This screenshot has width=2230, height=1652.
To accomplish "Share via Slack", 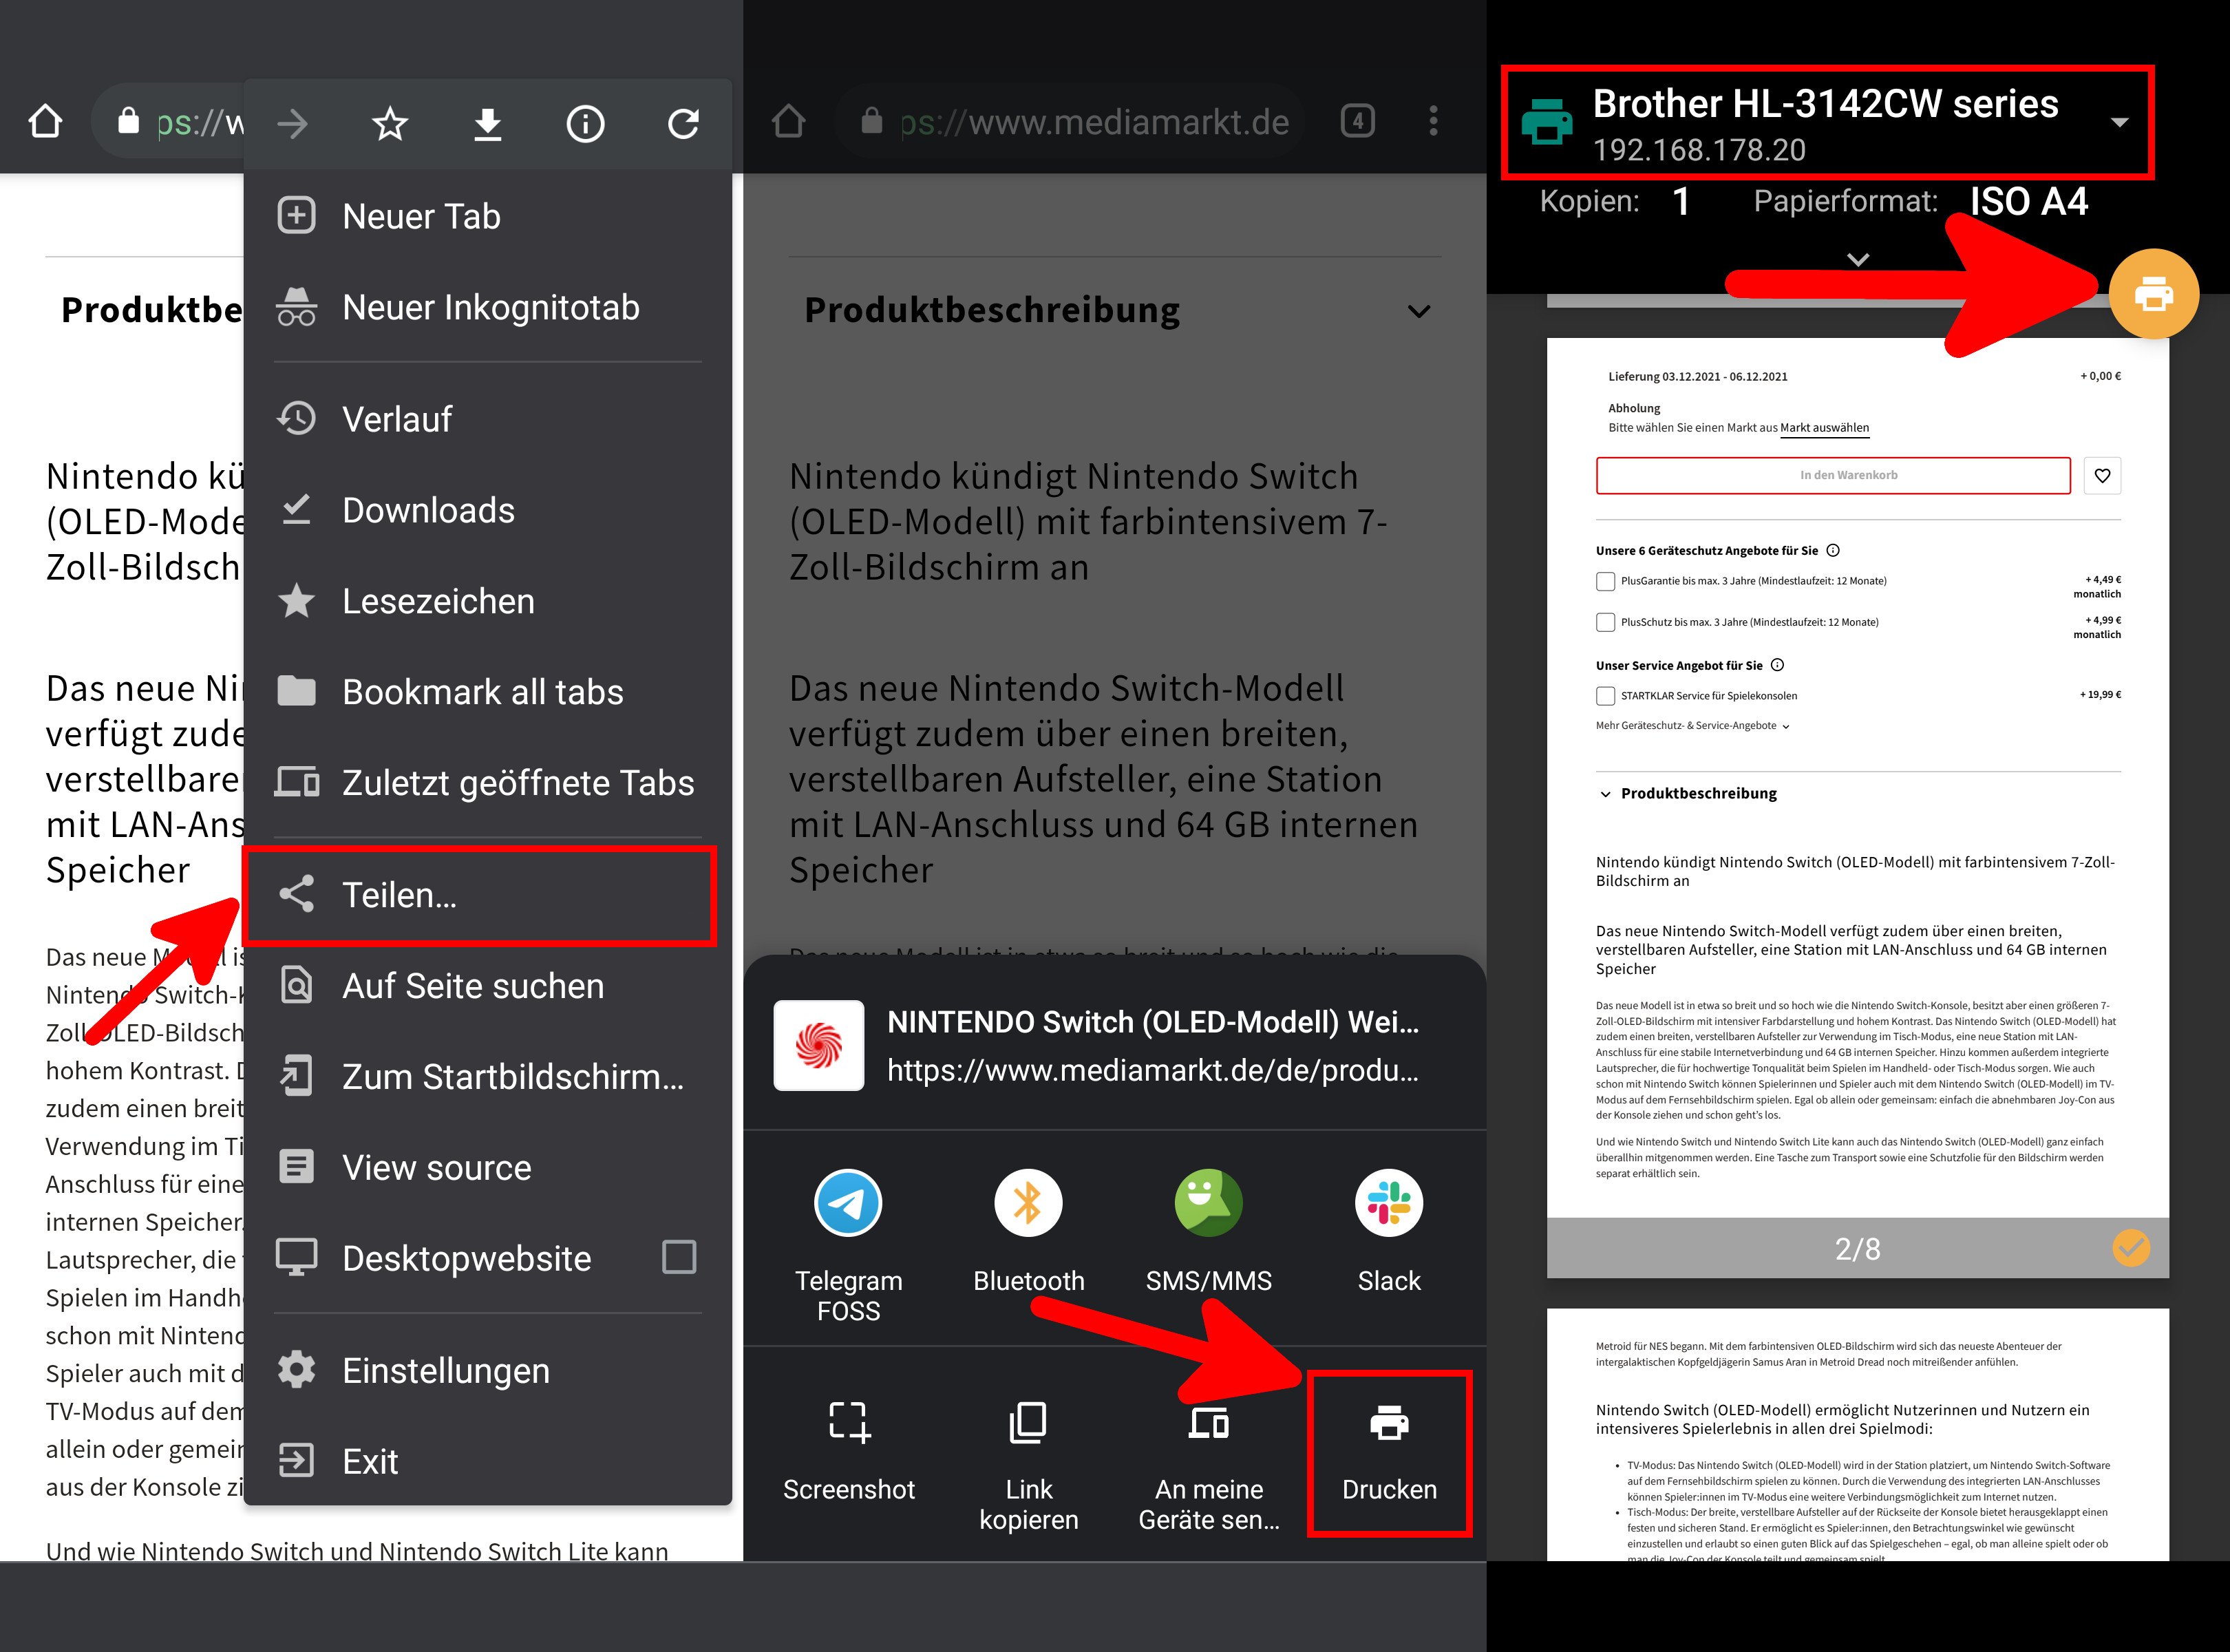I will tap(1389, 1232).
